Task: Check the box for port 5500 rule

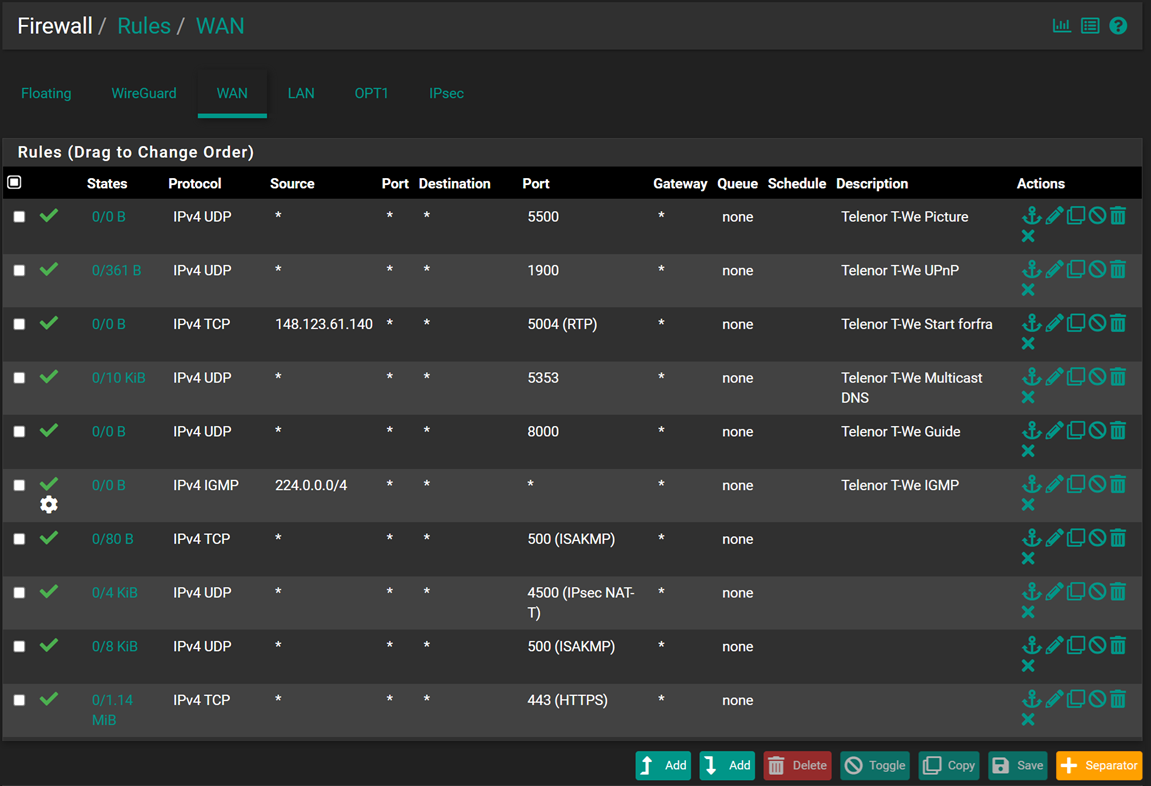Action: [19, 217]
